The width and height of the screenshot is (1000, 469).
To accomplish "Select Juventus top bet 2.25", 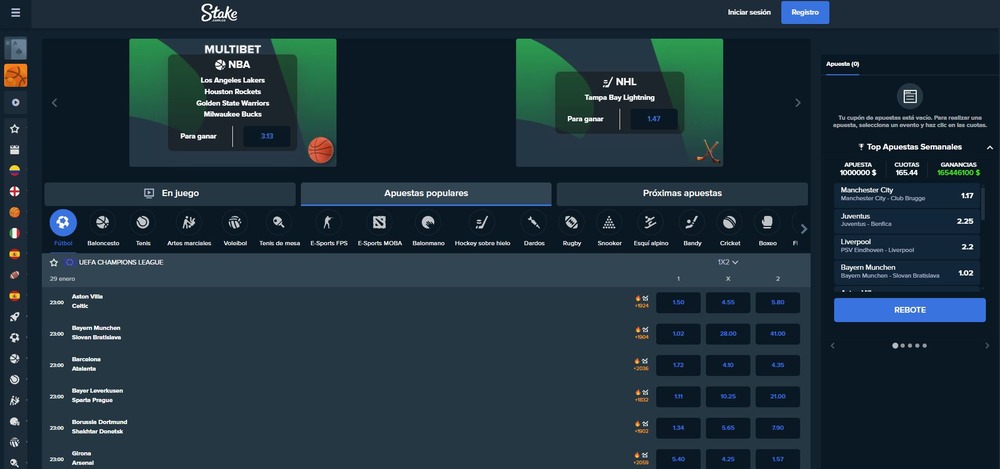I will pos(906,221).
